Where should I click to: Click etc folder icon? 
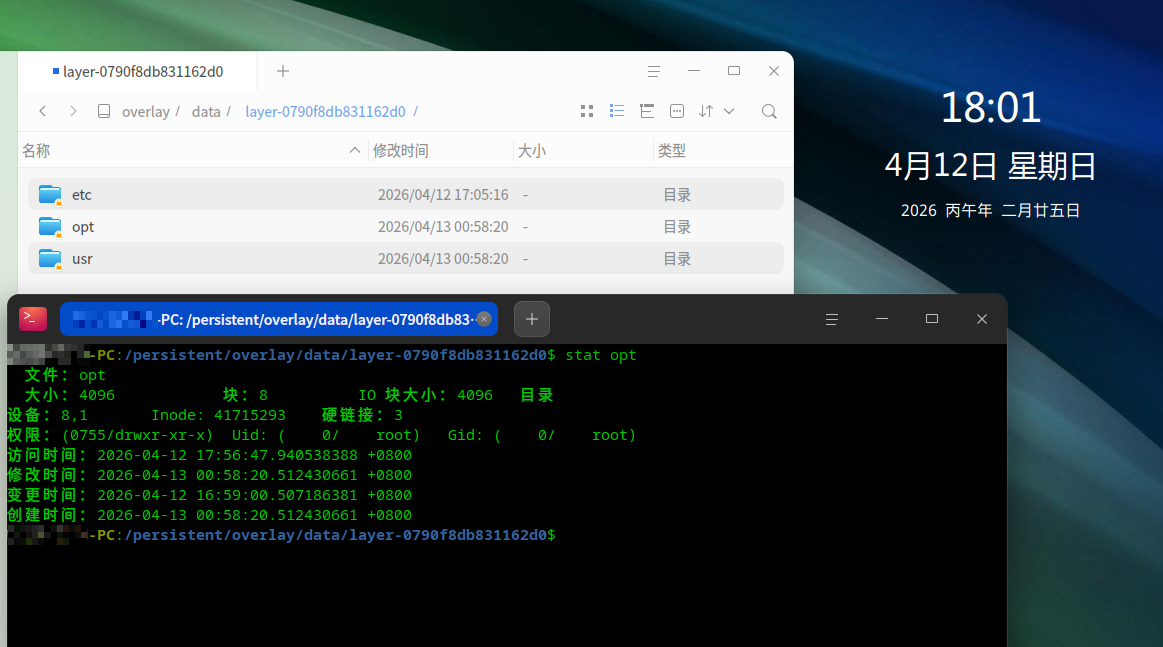[x=50, y=194]
